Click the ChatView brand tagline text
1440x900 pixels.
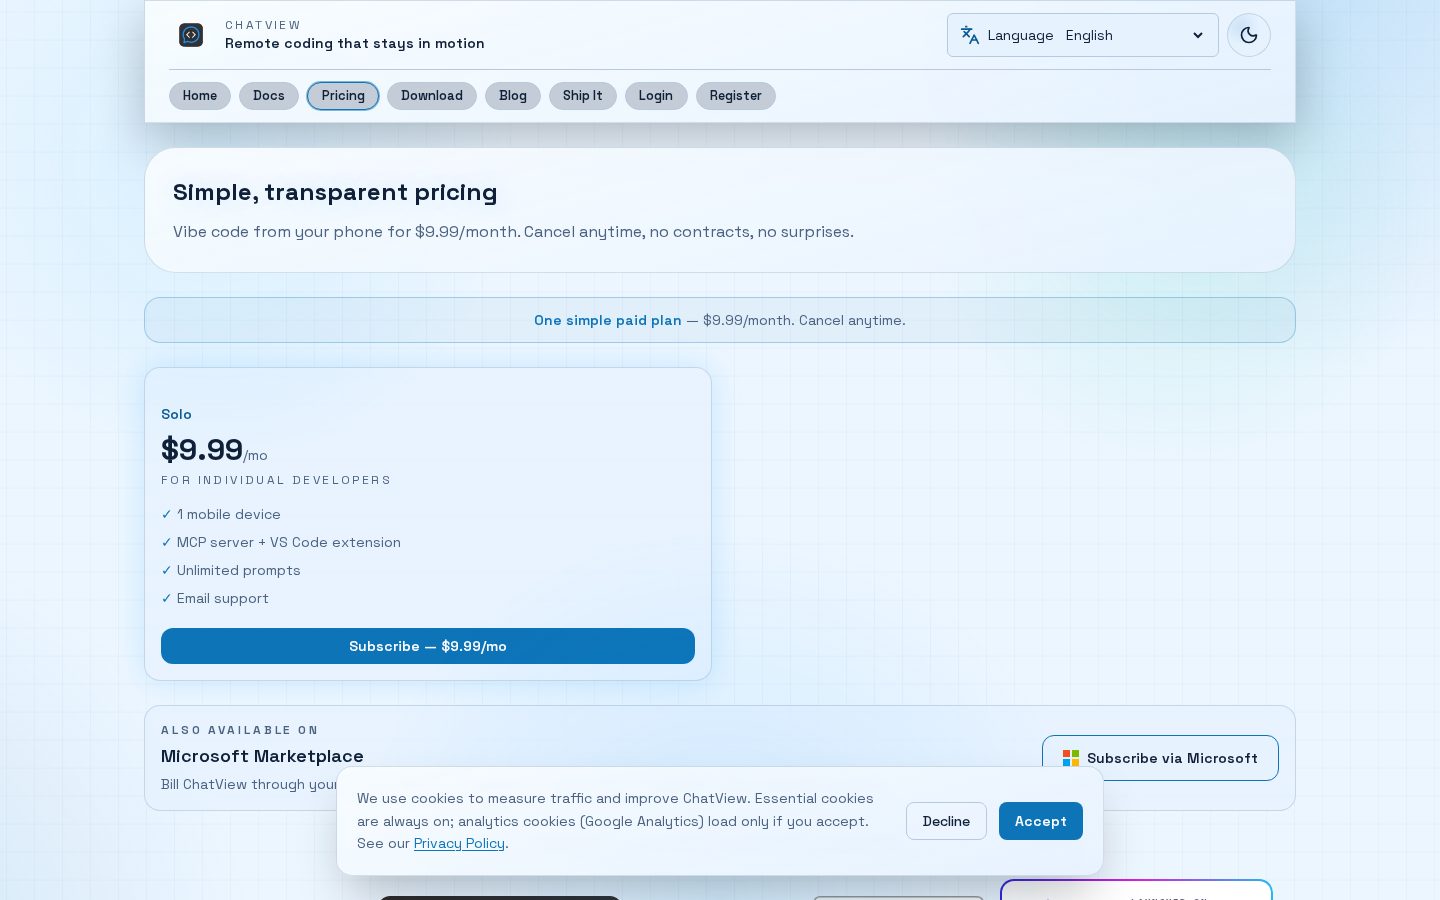click(x=355, y=43)
